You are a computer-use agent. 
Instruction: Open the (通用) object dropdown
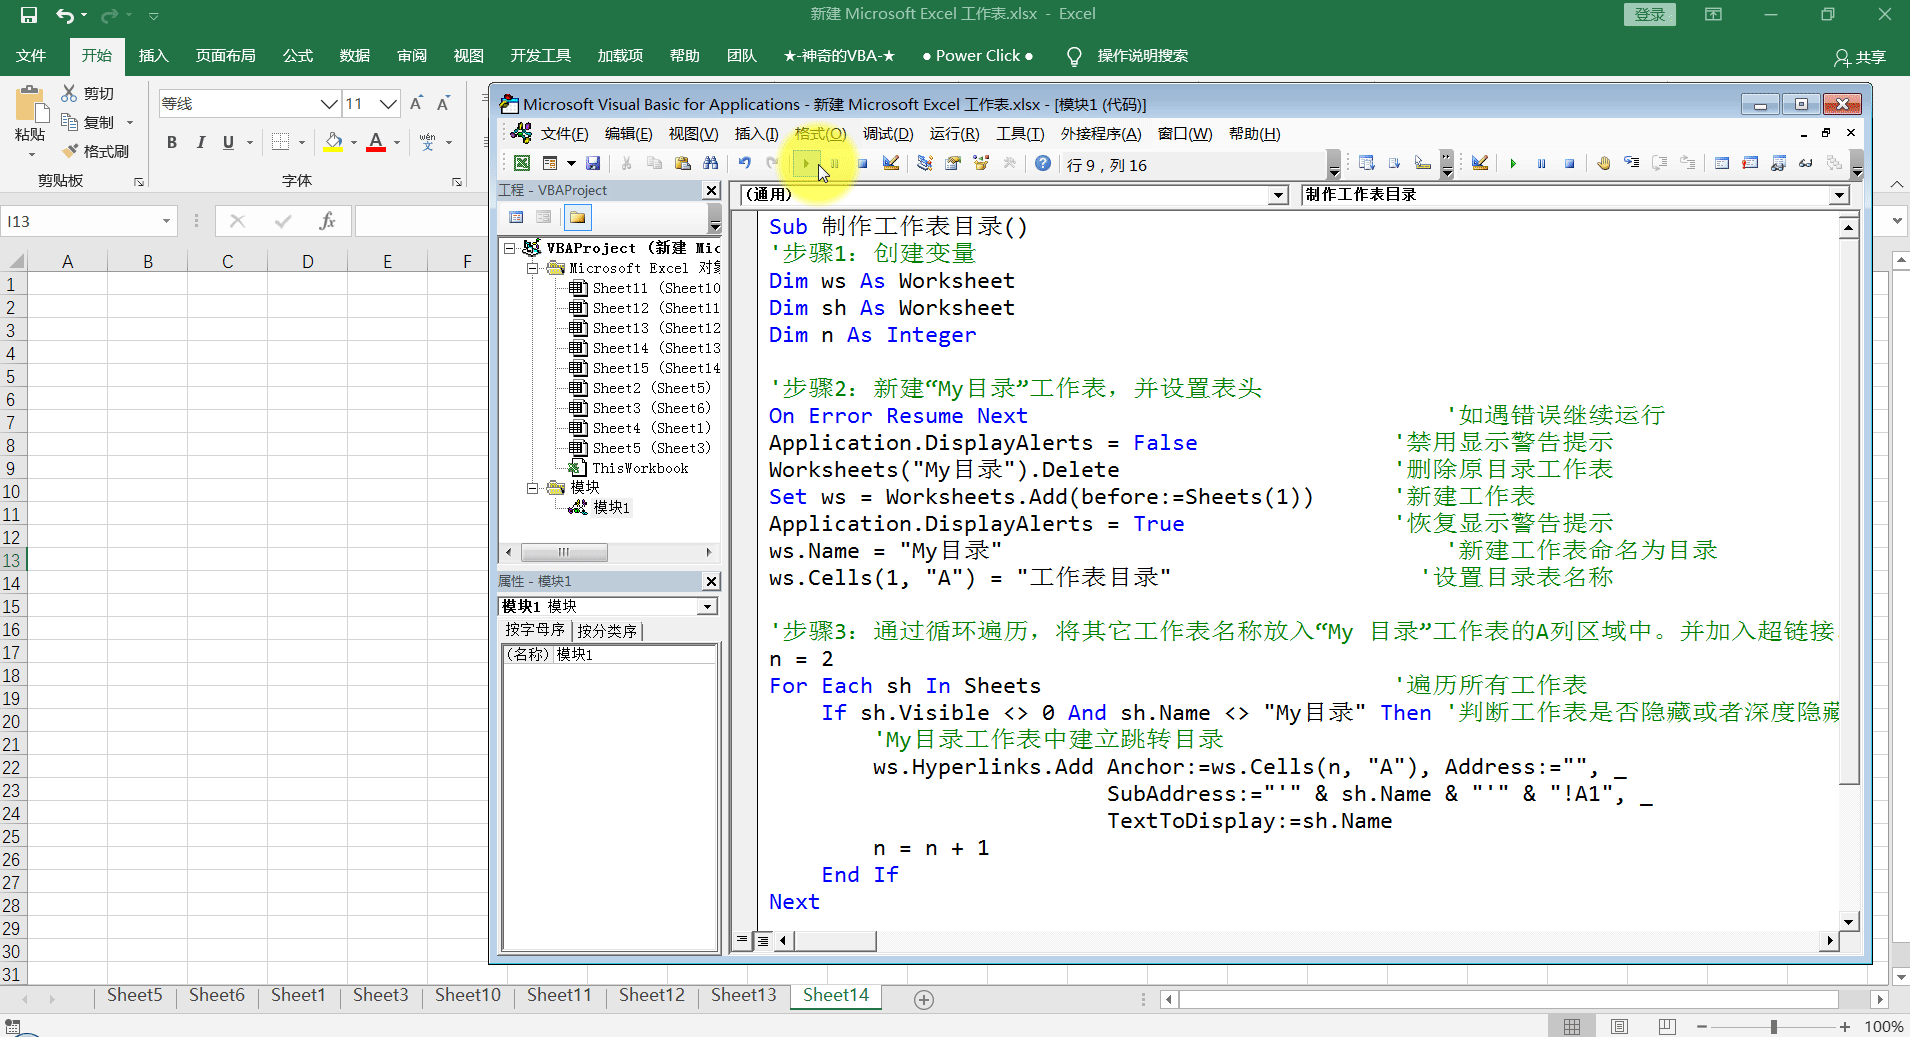point(1278,195)
